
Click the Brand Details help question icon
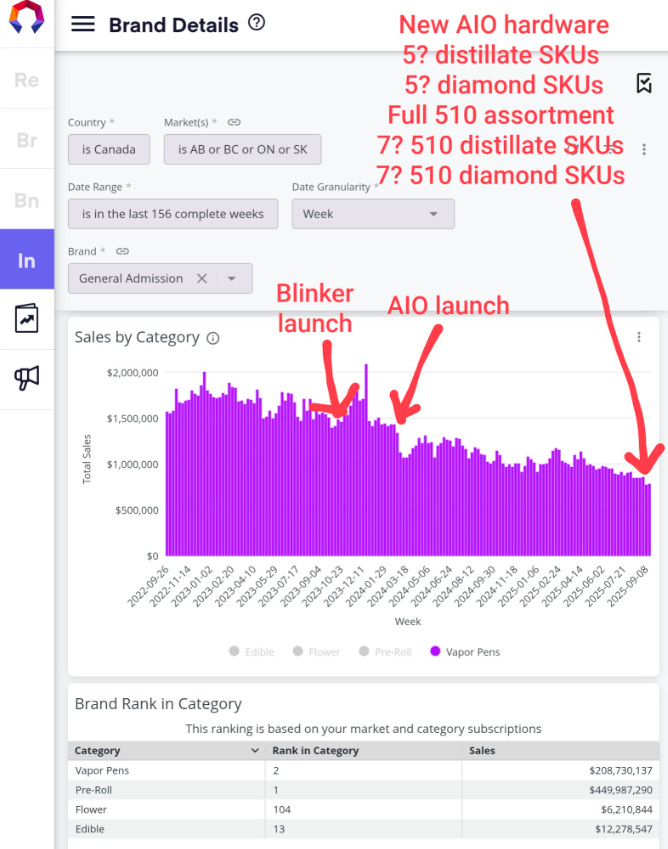point(257,23)
